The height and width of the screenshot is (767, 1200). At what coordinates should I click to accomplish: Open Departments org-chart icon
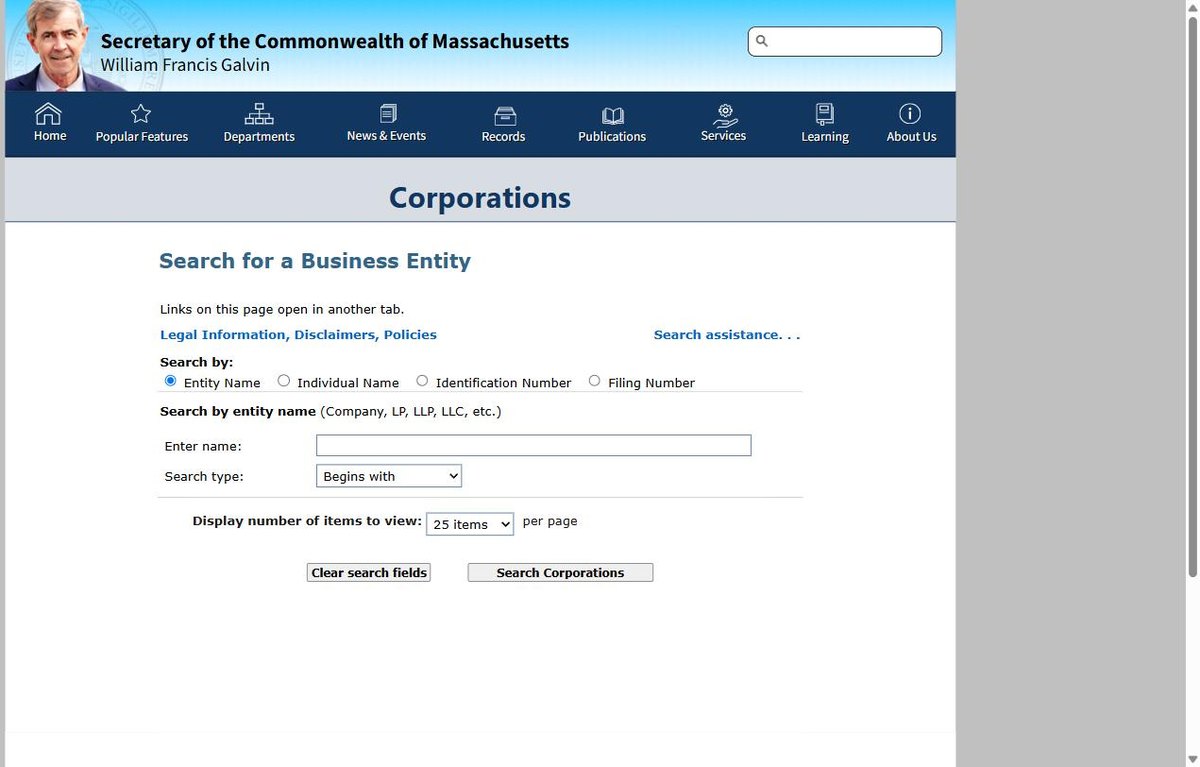(259, 113)
